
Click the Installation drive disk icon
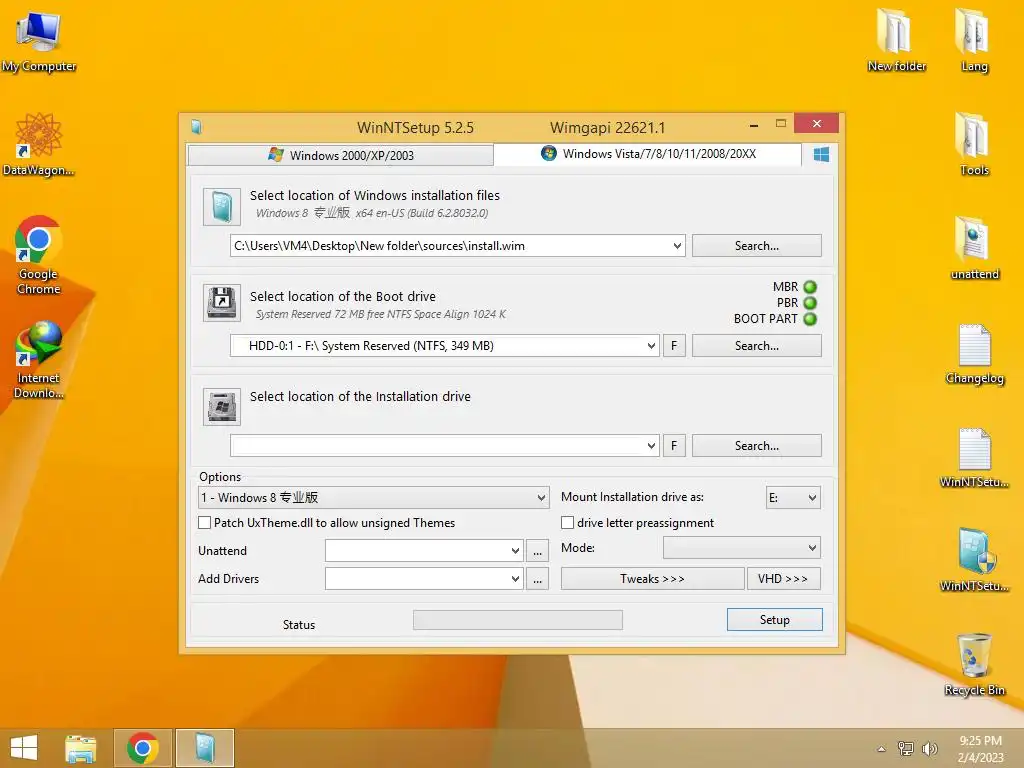click(221, 407)
